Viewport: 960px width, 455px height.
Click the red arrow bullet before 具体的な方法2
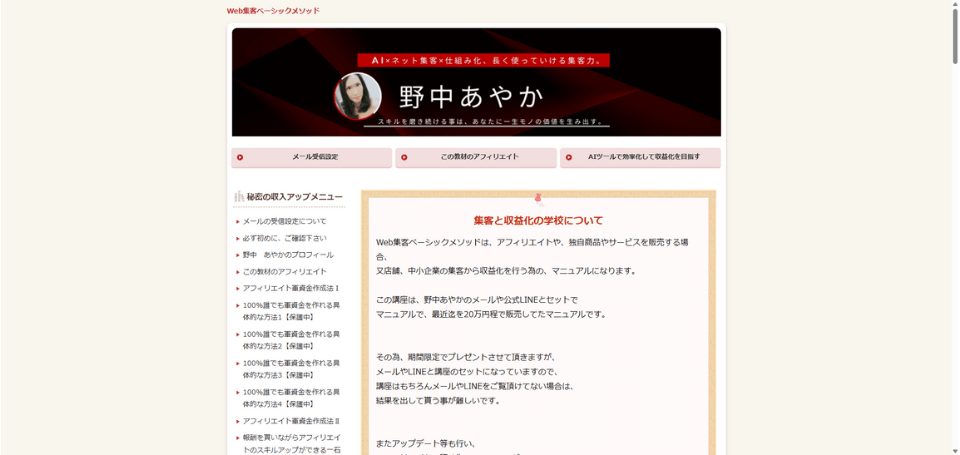(x=238, y=334)
